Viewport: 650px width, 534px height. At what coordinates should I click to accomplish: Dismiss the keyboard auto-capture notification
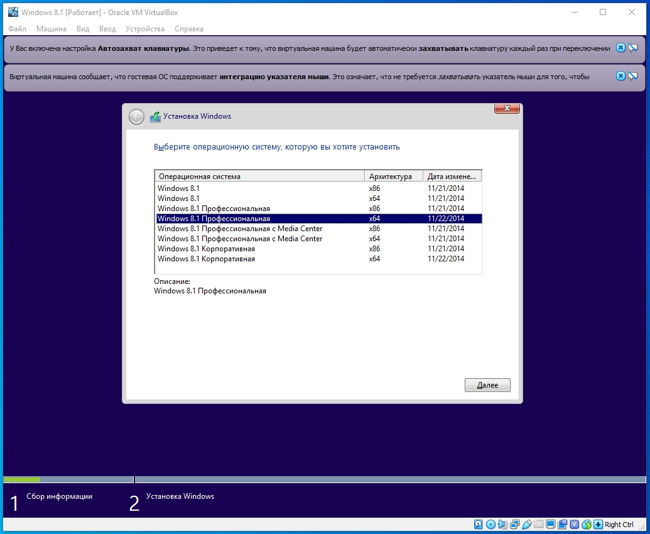(620, 48)
